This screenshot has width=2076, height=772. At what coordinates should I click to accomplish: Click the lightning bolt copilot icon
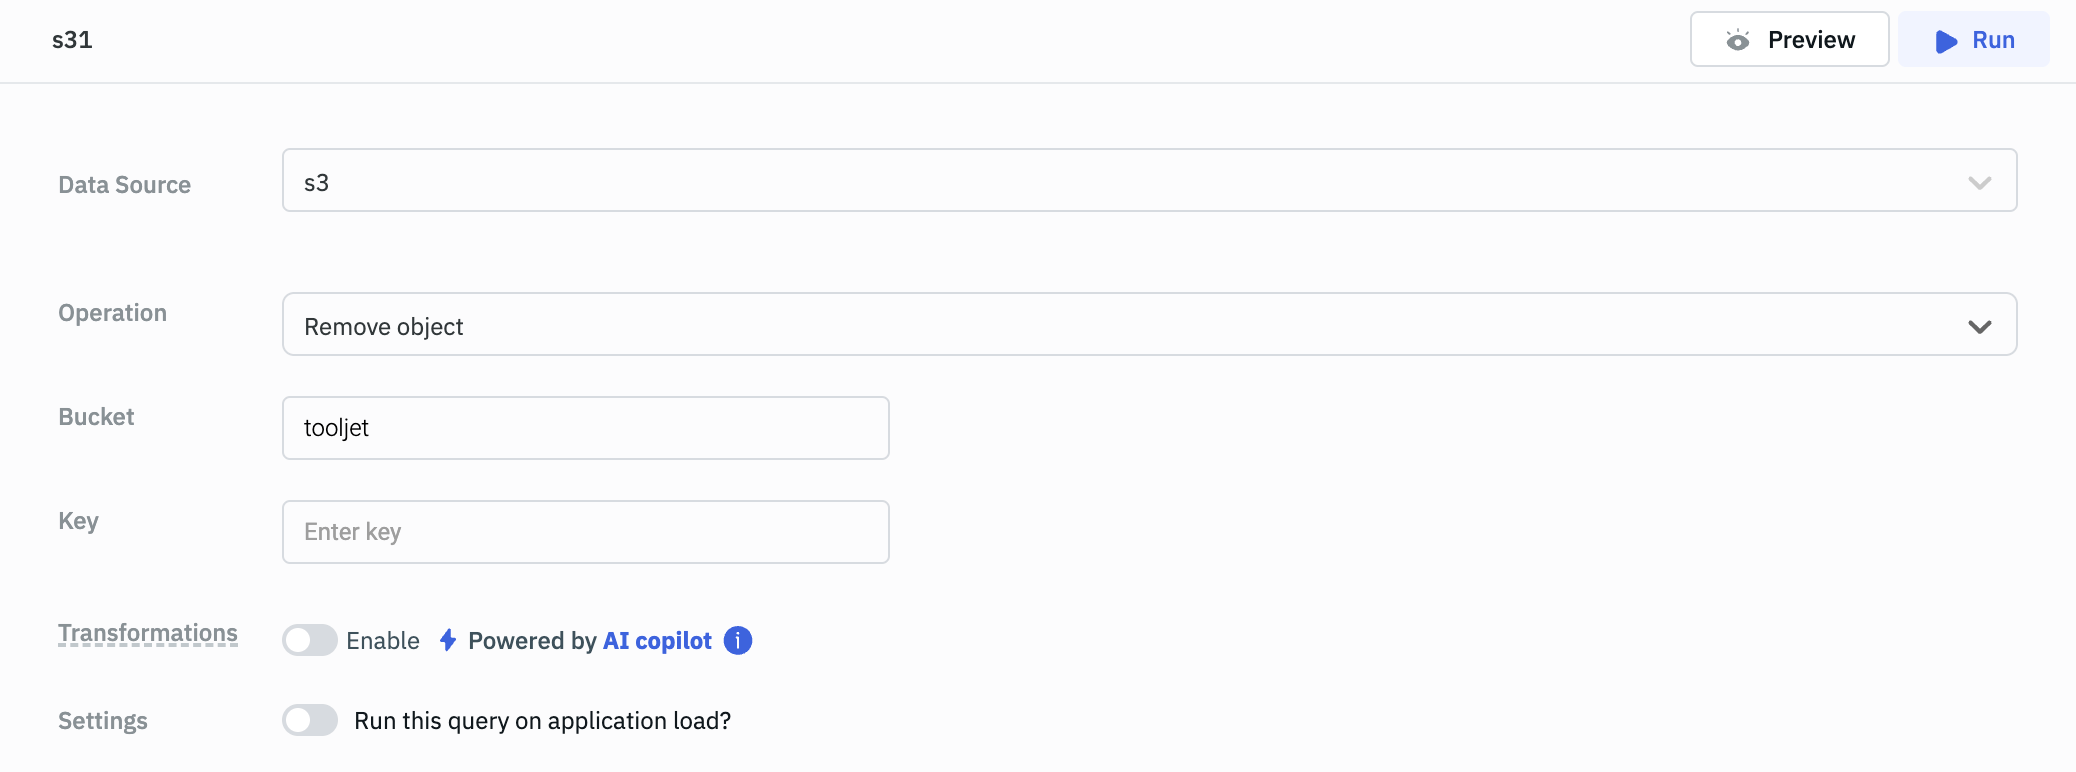(448, 640)
